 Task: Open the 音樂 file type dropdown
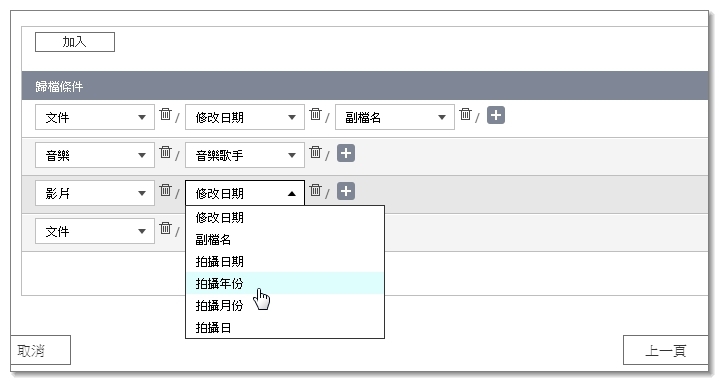(x=95, y=155)
